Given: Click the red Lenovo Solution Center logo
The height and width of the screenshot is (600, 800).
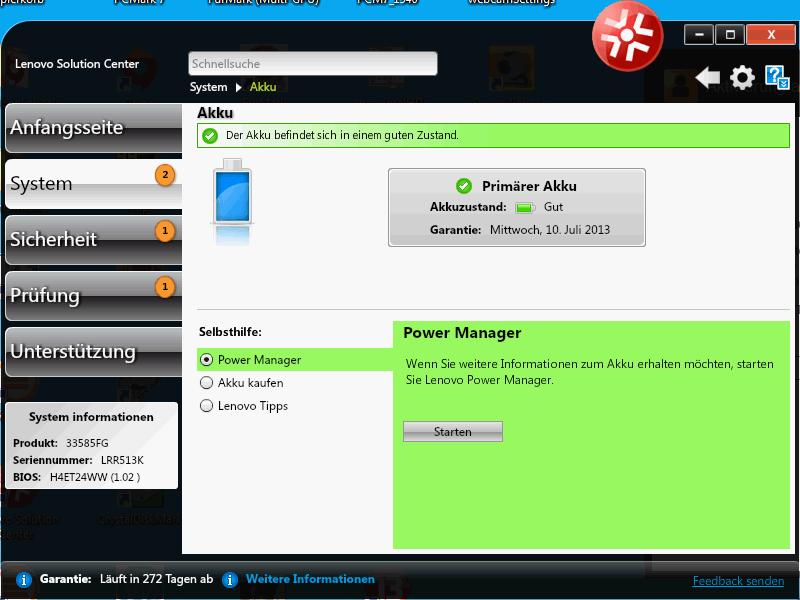Looking at the screenshot, I should pyautogui.click(x=627, y=36).
